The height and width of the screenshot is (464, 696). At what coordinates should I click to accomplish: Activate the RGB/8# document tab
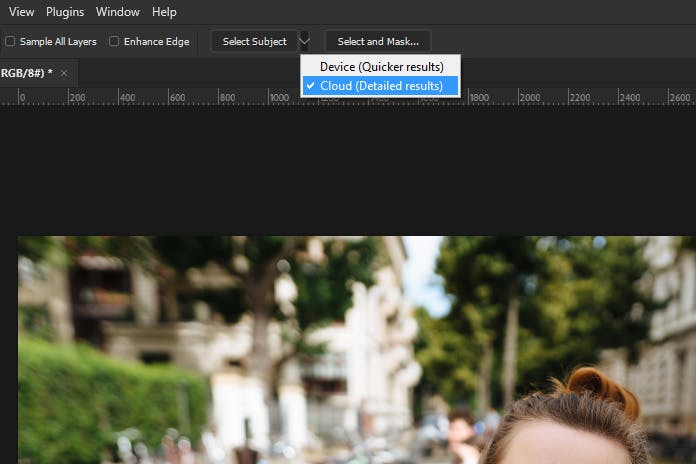27,73
